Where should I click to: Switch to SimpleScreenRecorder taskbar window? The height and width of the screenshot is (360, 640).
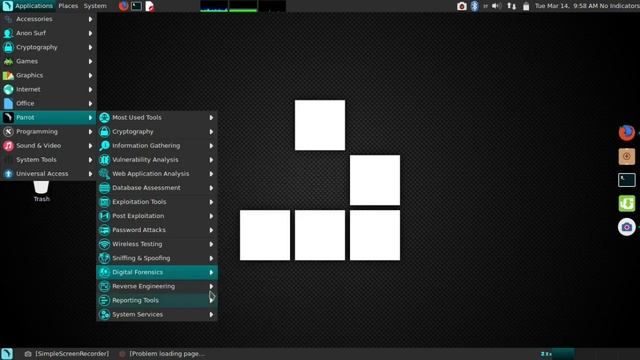coord(67,354)
